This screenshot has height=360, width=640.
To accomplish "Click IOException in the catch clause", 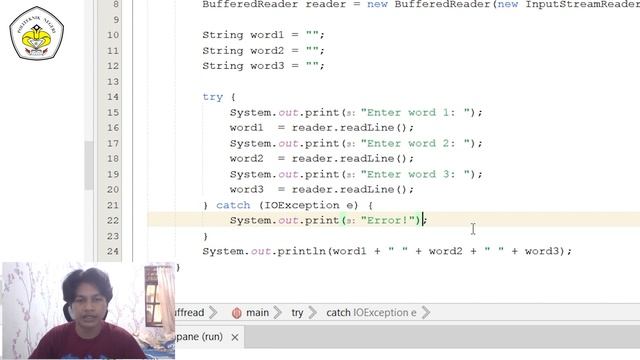I will click(302, 205).
